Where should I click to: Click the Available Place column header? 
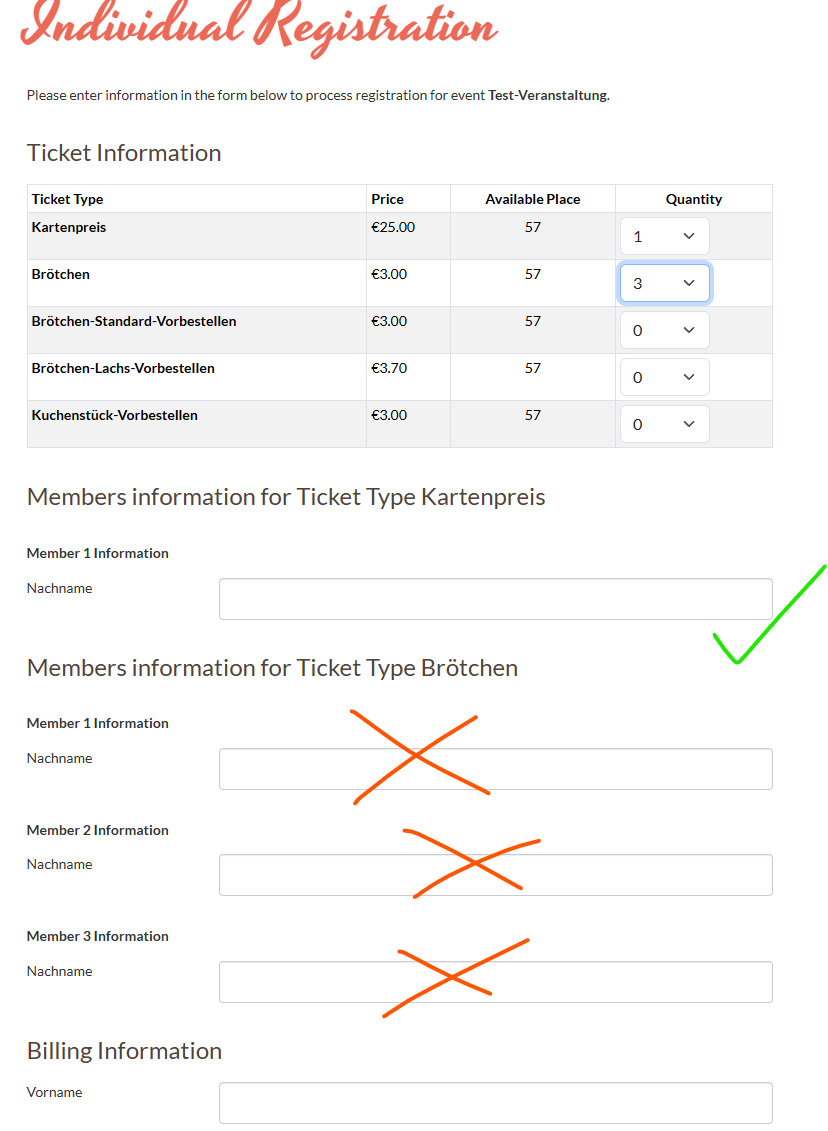[x=532, y=199]
